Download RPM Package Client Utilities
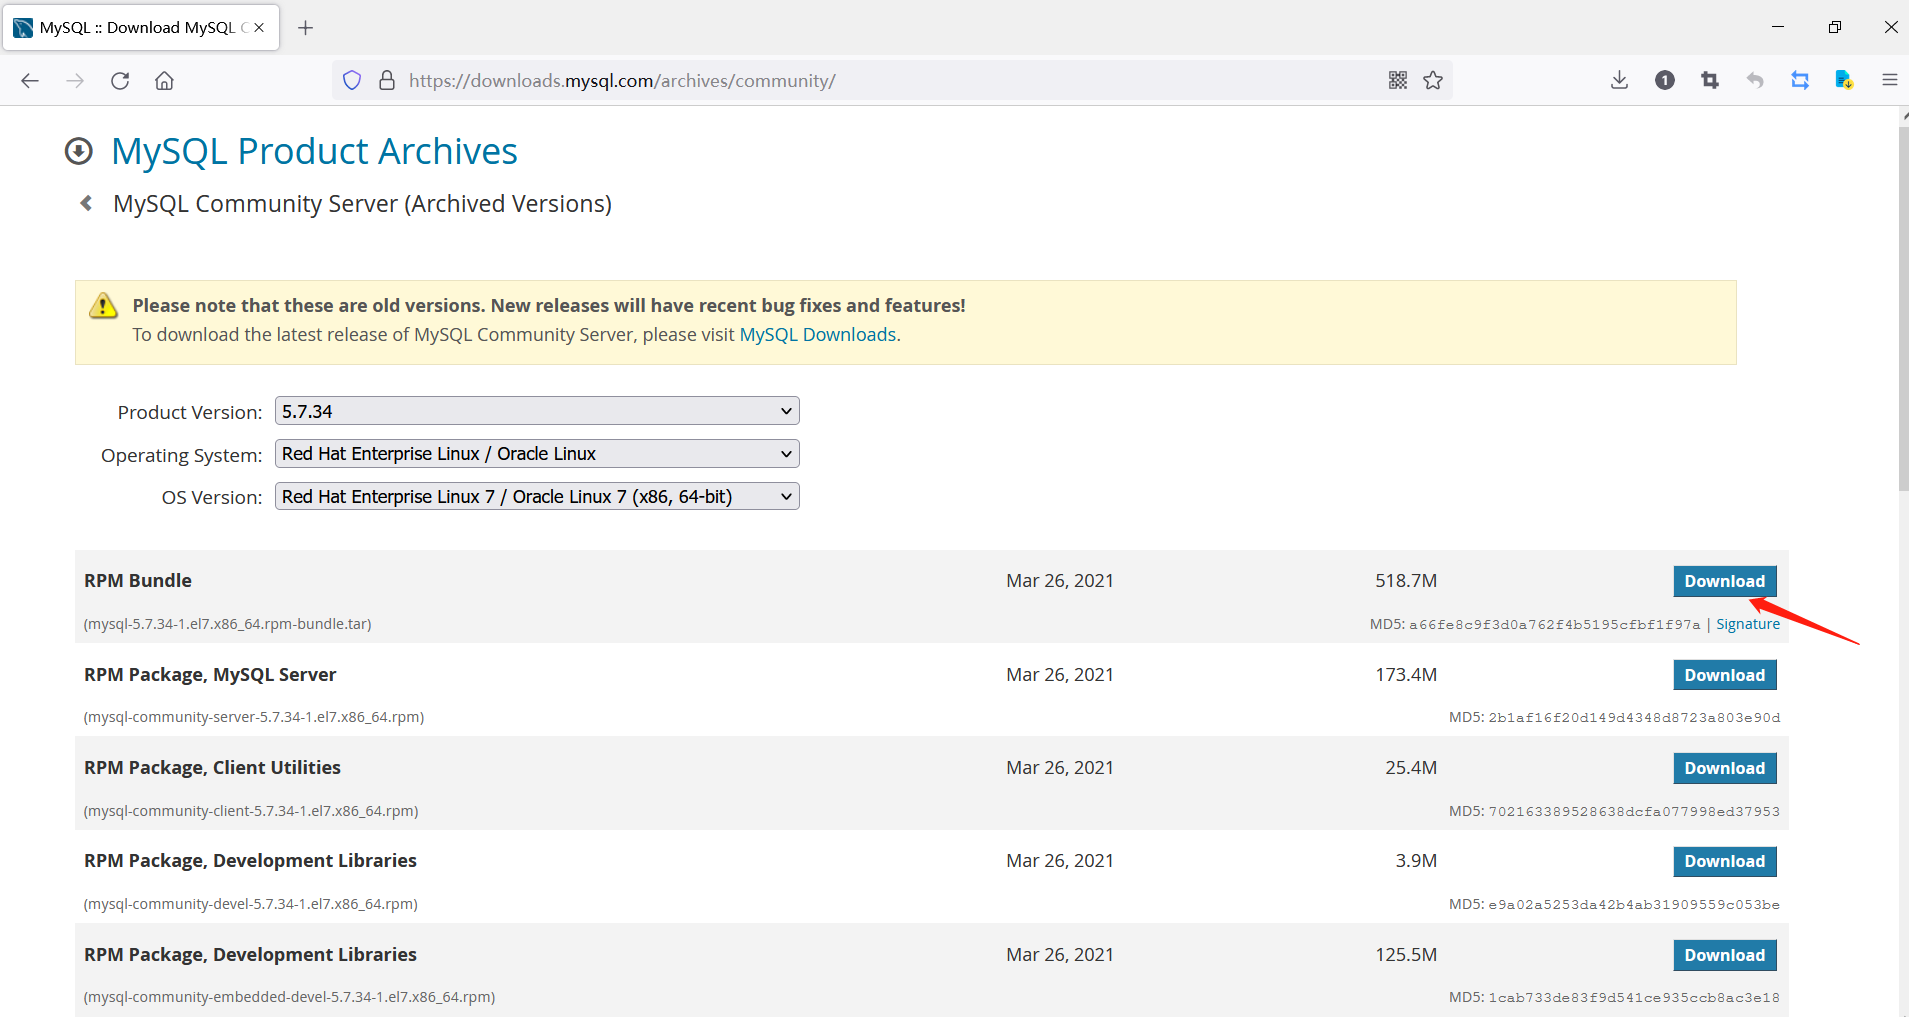Image resolution: width=1909 pixels, height=1017 pixels. click(1725, 768)
